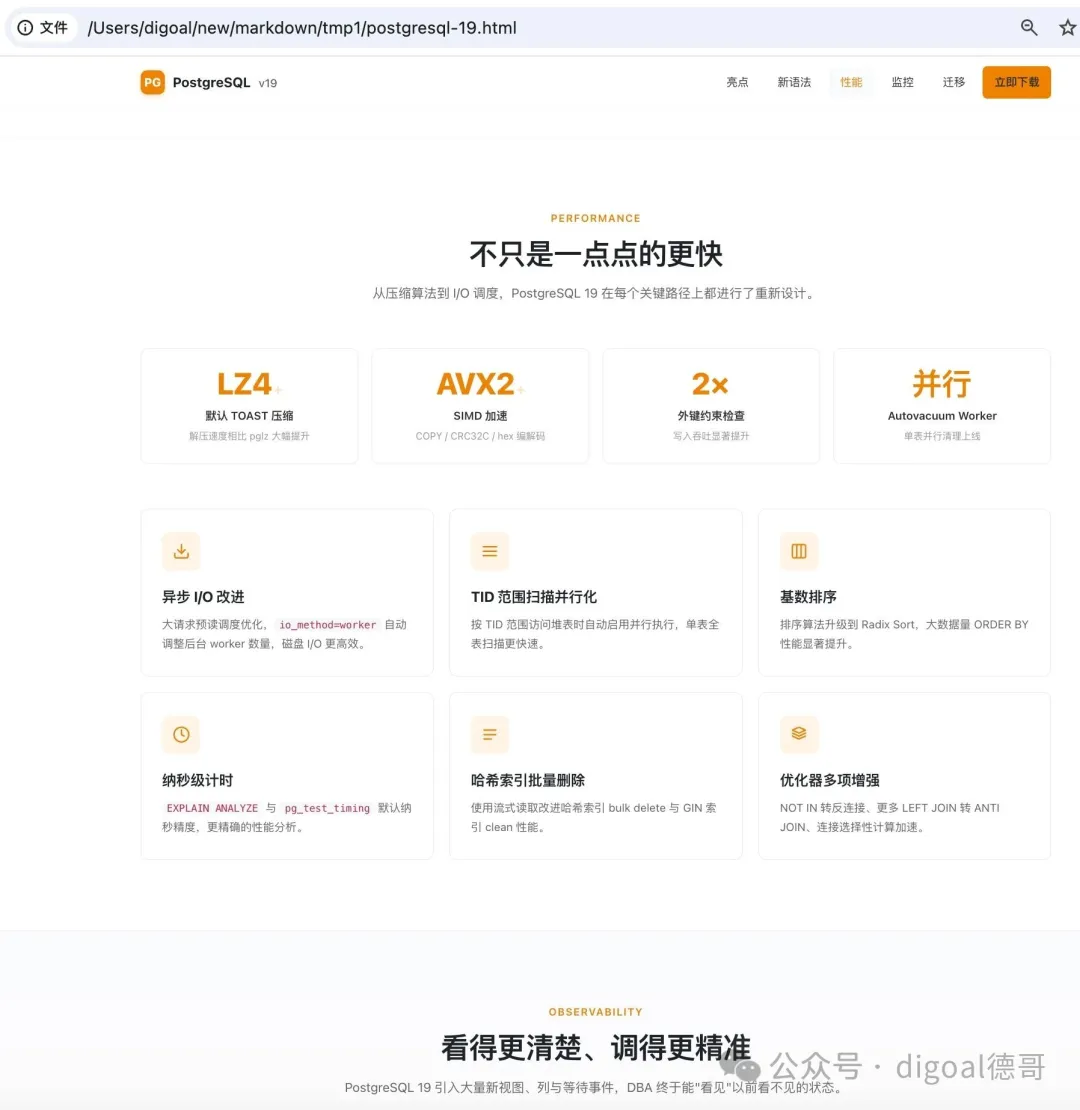
Task: Click the site info icon in address bar
Action: point(25,28)
